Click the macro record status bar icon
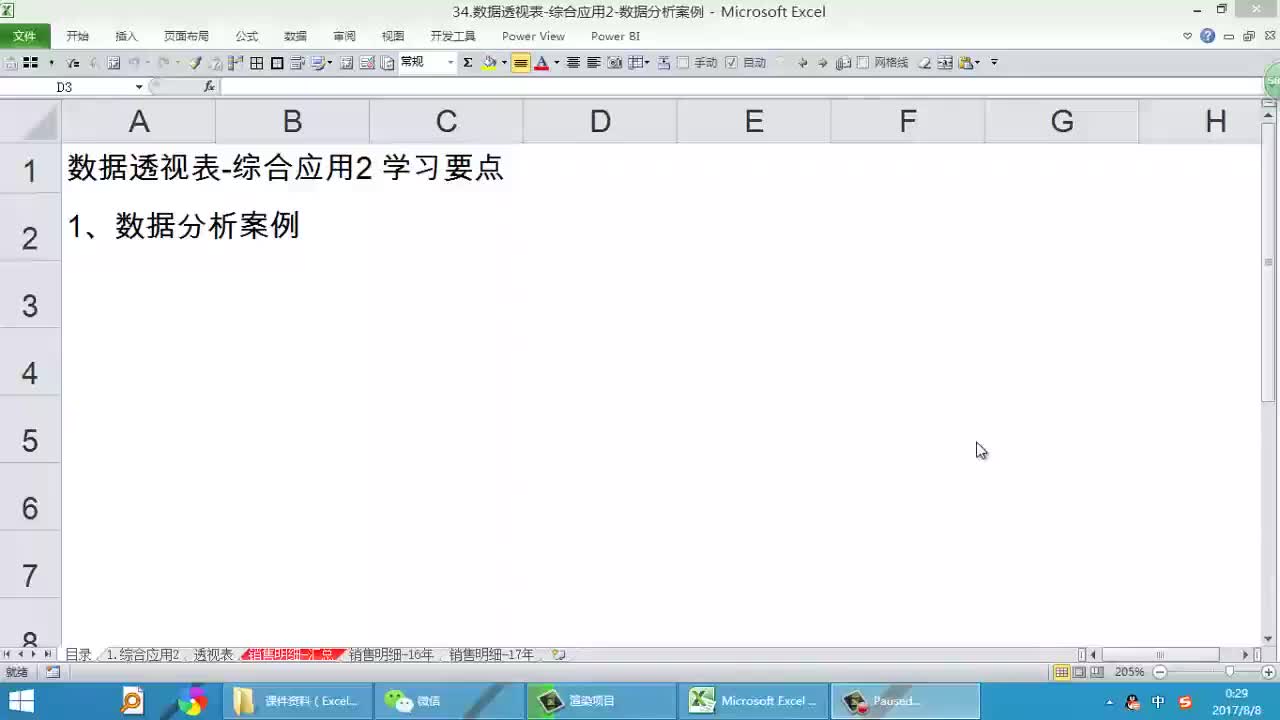This screenshot has width=1280, height=720. point(53,672)
